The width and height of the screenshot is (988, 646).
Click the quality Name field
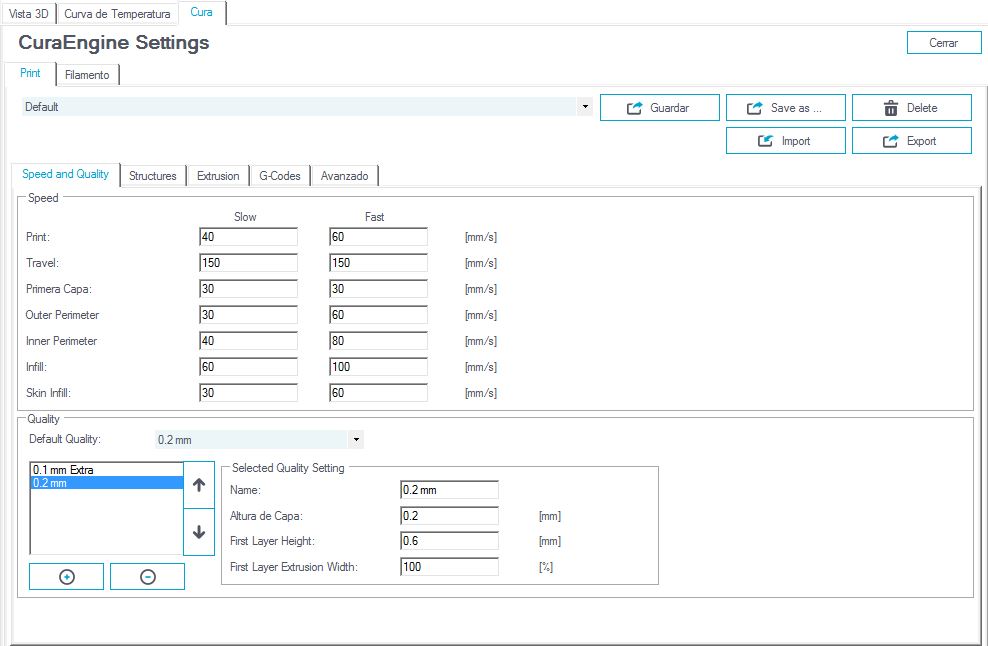[449, 490]
